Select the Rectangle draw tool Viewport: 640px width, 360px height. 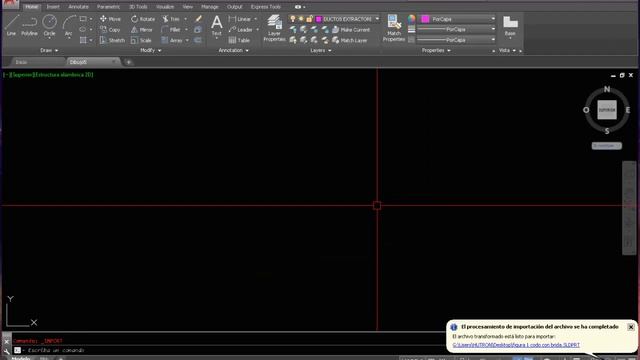point(83,19)
